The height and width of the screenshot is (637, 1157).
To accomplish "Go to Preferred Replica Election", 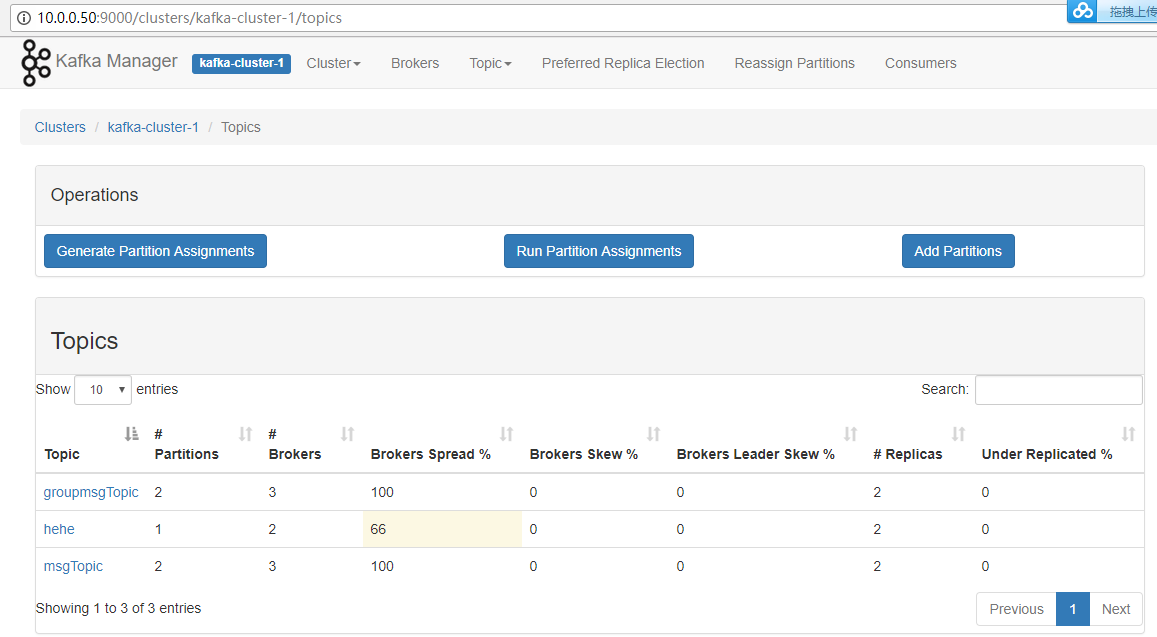I will click(623, 63).
